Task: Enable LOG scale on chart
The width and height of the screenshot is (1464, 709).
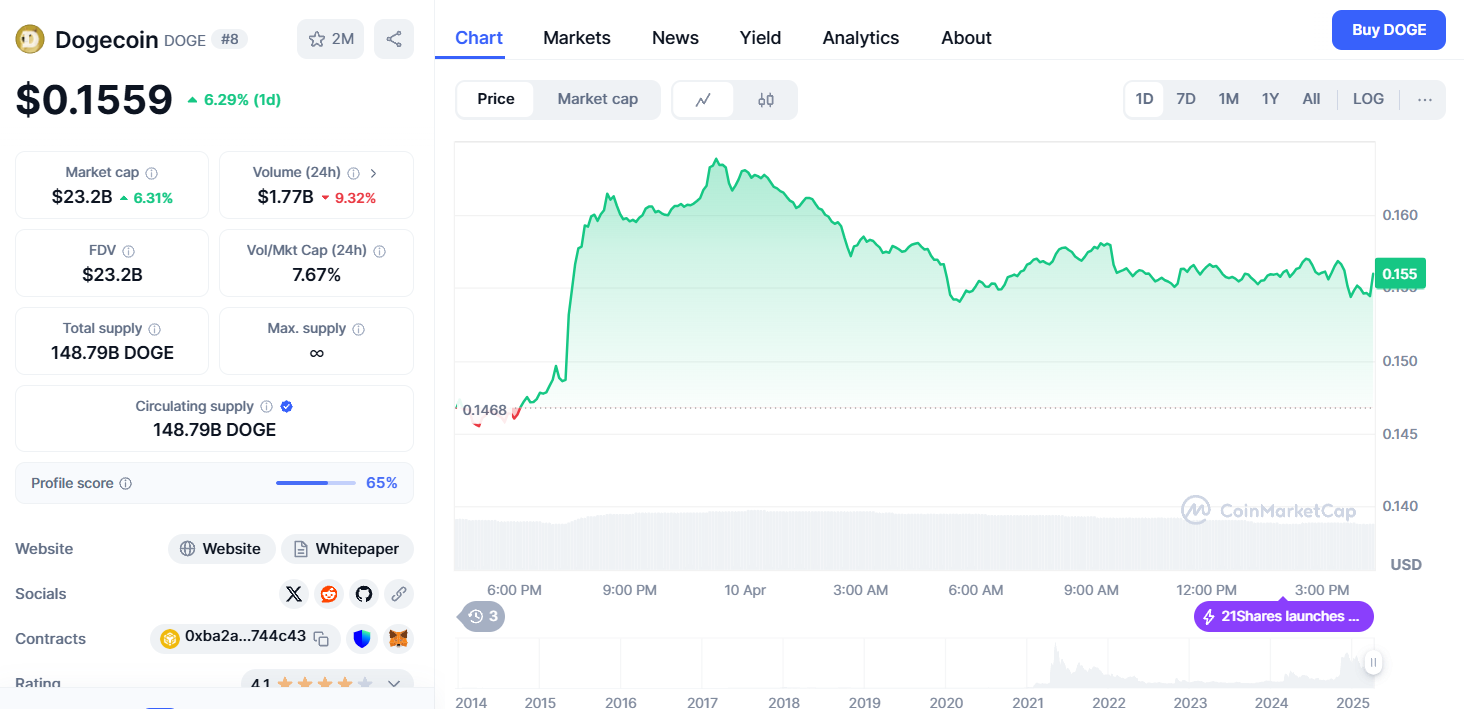Action: tap(1368, 99)
